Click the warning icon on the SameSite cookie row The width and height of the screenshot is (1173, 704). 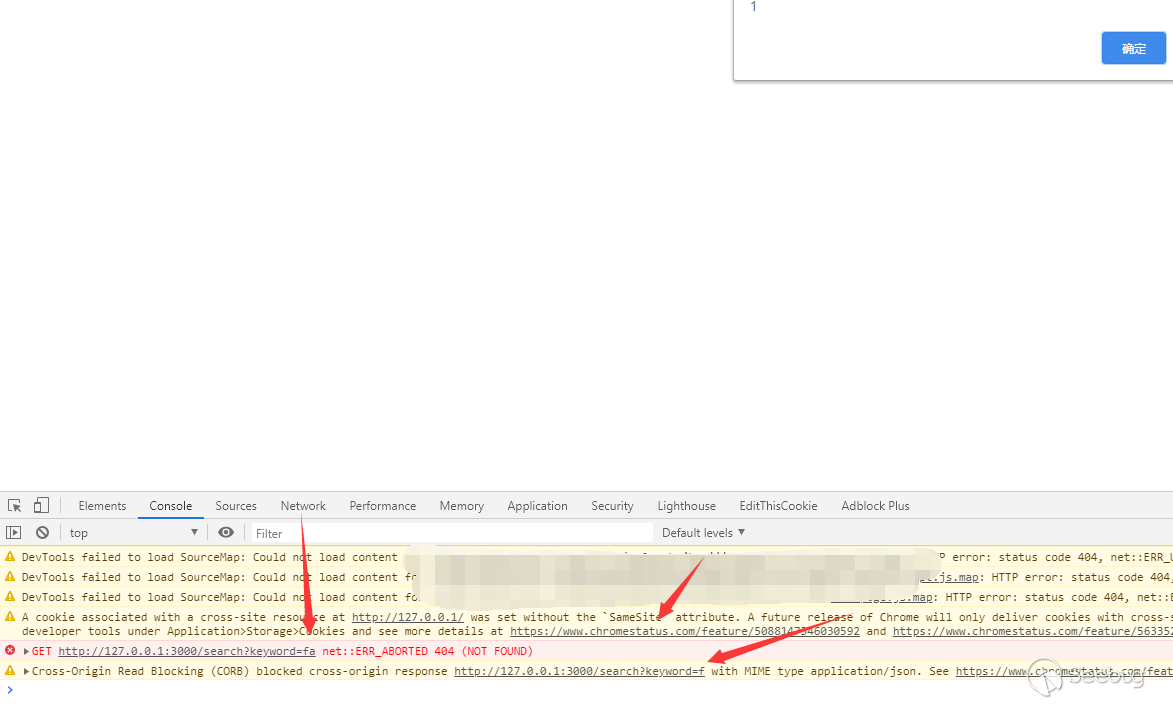(10, 616)
